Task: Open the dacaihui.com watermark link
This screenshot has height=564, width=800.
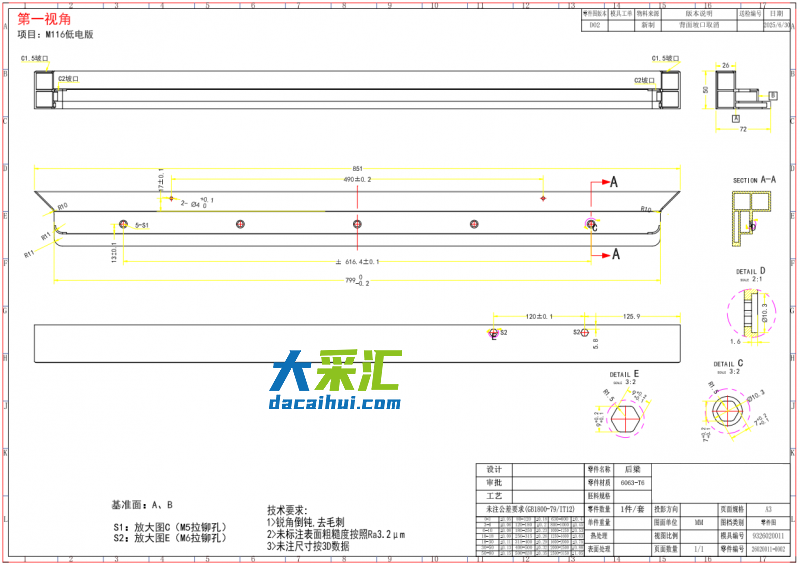Action: pos(335,403)
